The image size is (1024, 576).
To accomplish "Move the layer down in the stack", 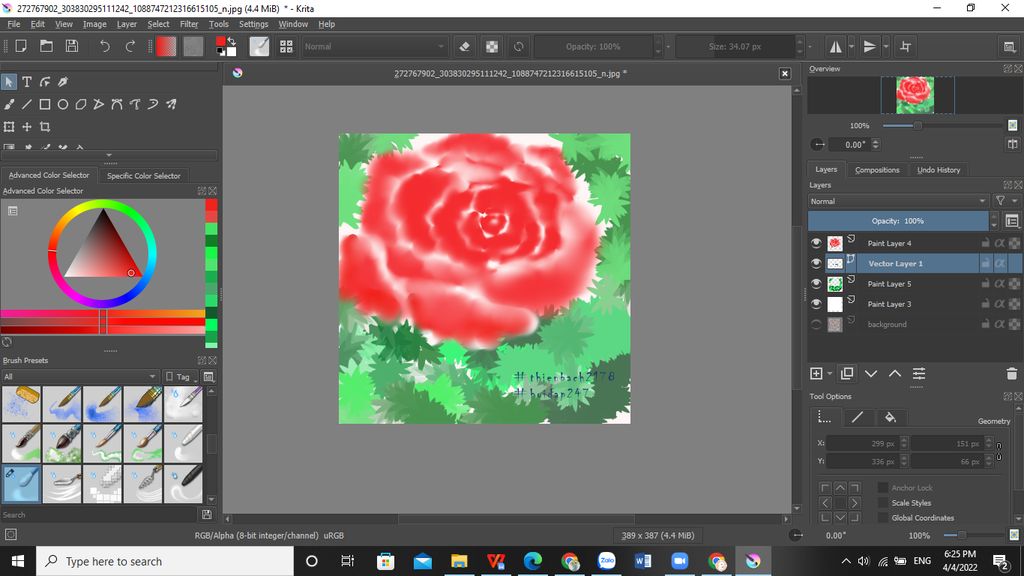I will pos(871,374).
